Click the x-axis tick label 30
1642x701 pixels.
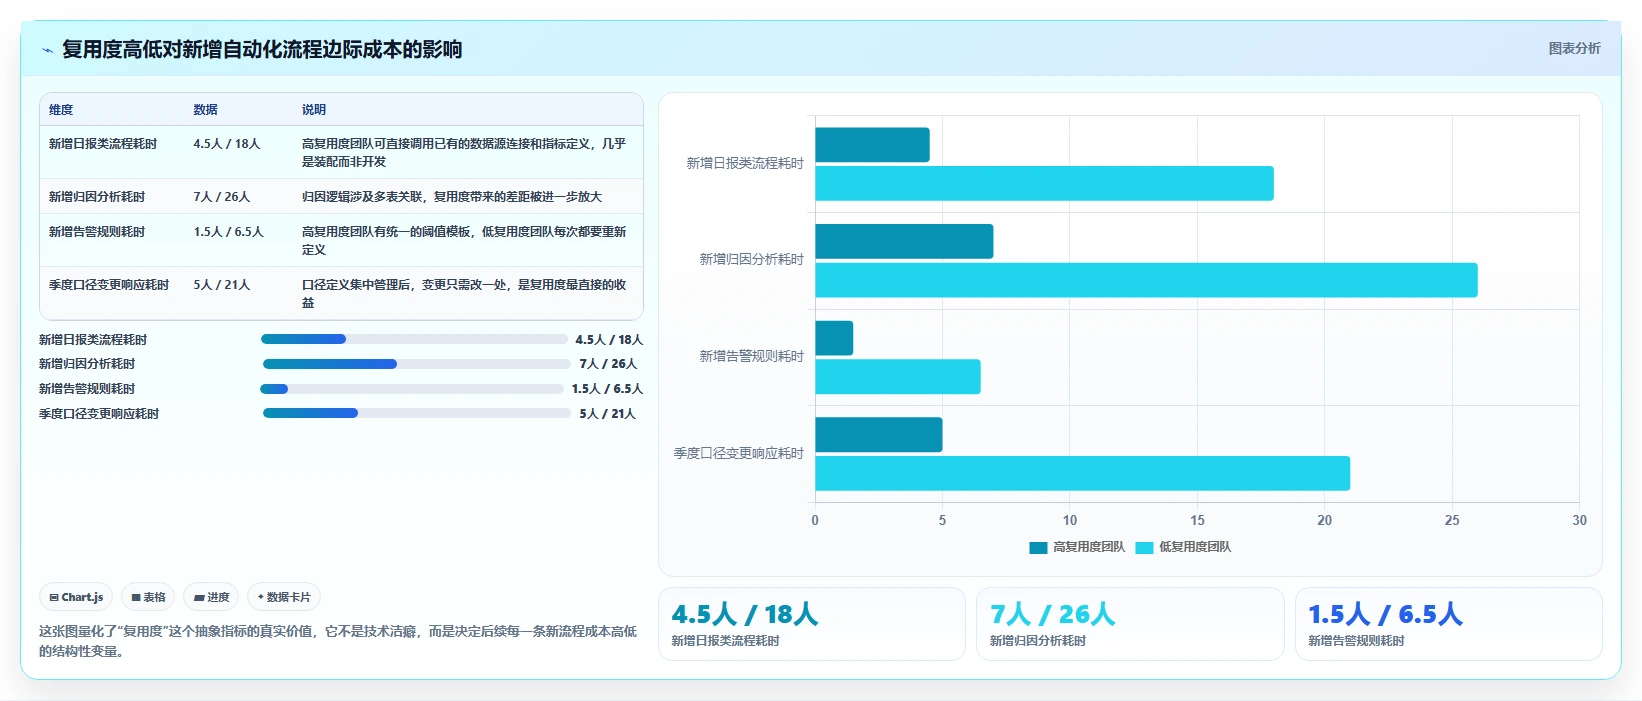click(1579, 520)
